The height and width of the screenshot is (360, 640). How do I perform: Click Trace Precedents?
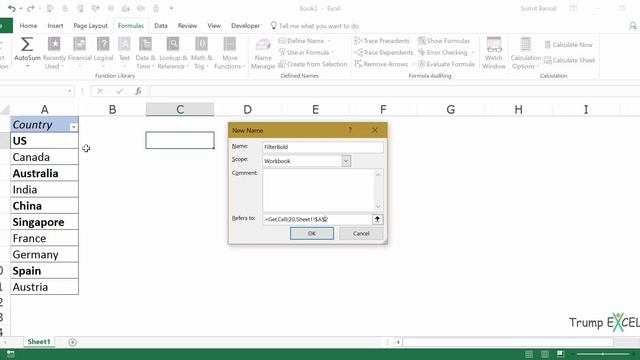382,41
